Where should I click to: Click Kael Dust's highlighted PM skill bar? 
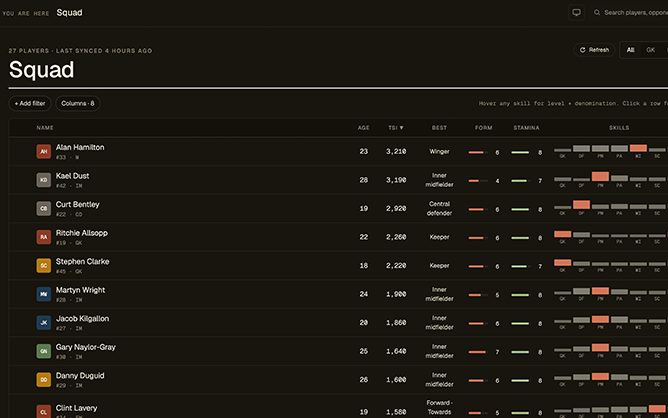(600, 176)
